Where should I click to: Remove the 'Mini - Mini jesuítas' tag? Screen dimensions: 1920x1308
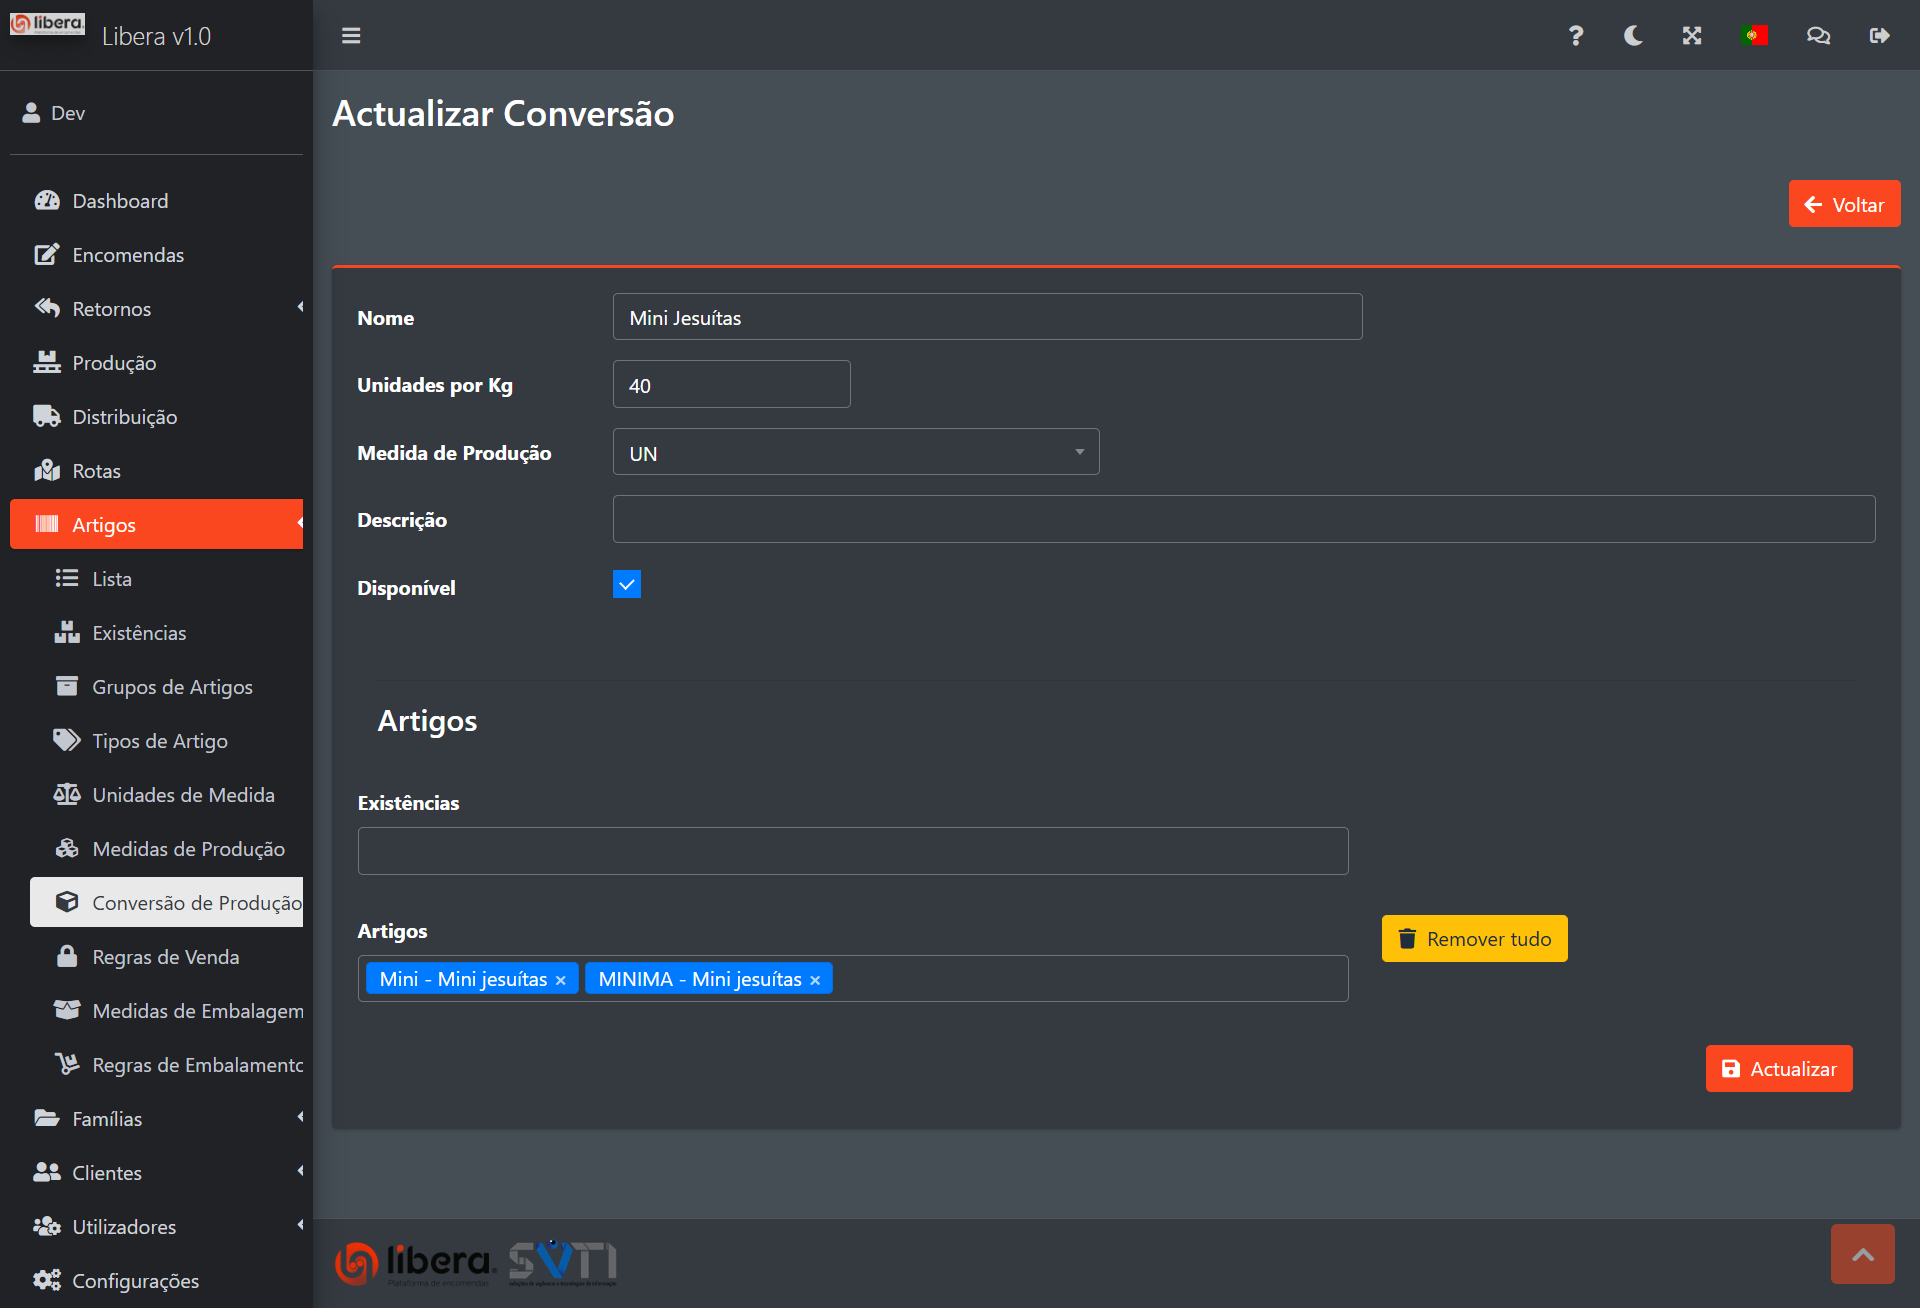click(561, 980)
